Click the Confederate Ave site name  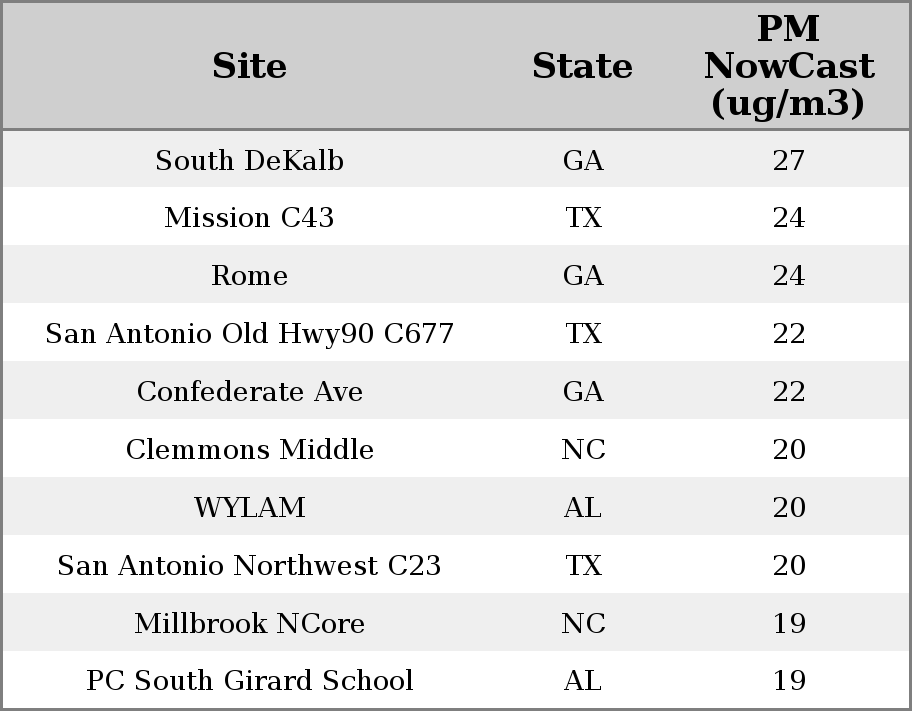pos(249,391)
